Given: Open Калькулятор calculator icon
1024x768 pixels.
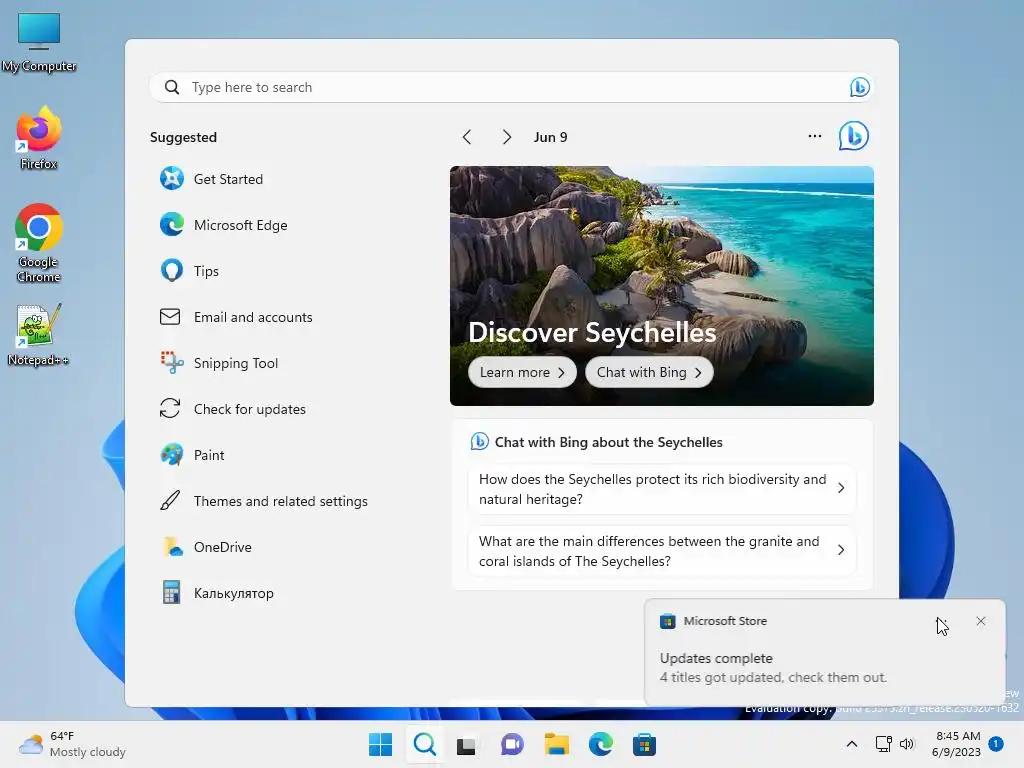Looking at the screenshot, I should (171, 592).
